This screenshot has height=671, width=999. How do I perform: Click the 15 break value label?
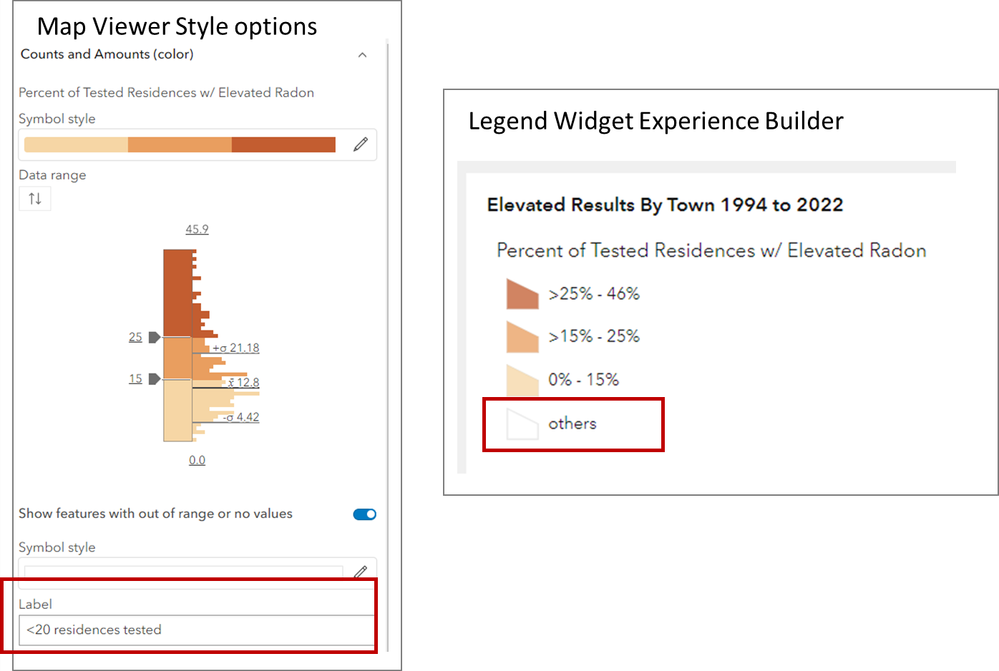(135, 379)
